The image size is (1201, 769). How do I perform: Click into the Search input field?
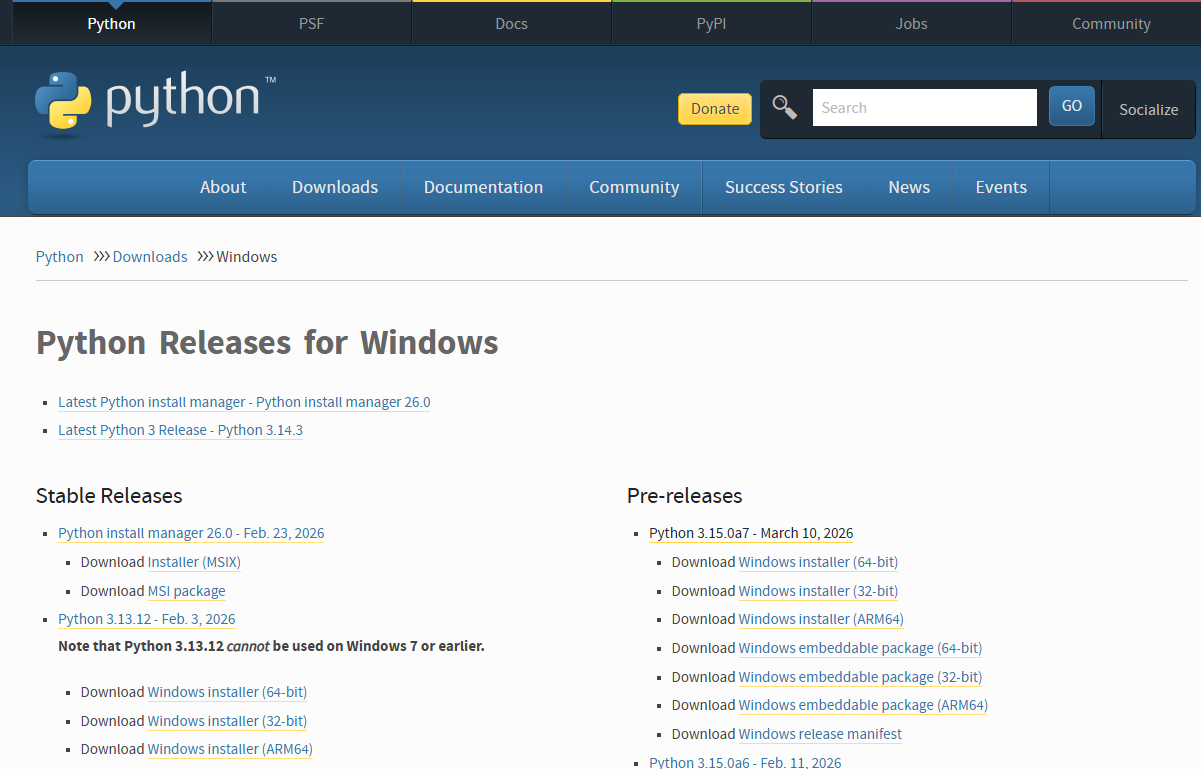point(924,108)
